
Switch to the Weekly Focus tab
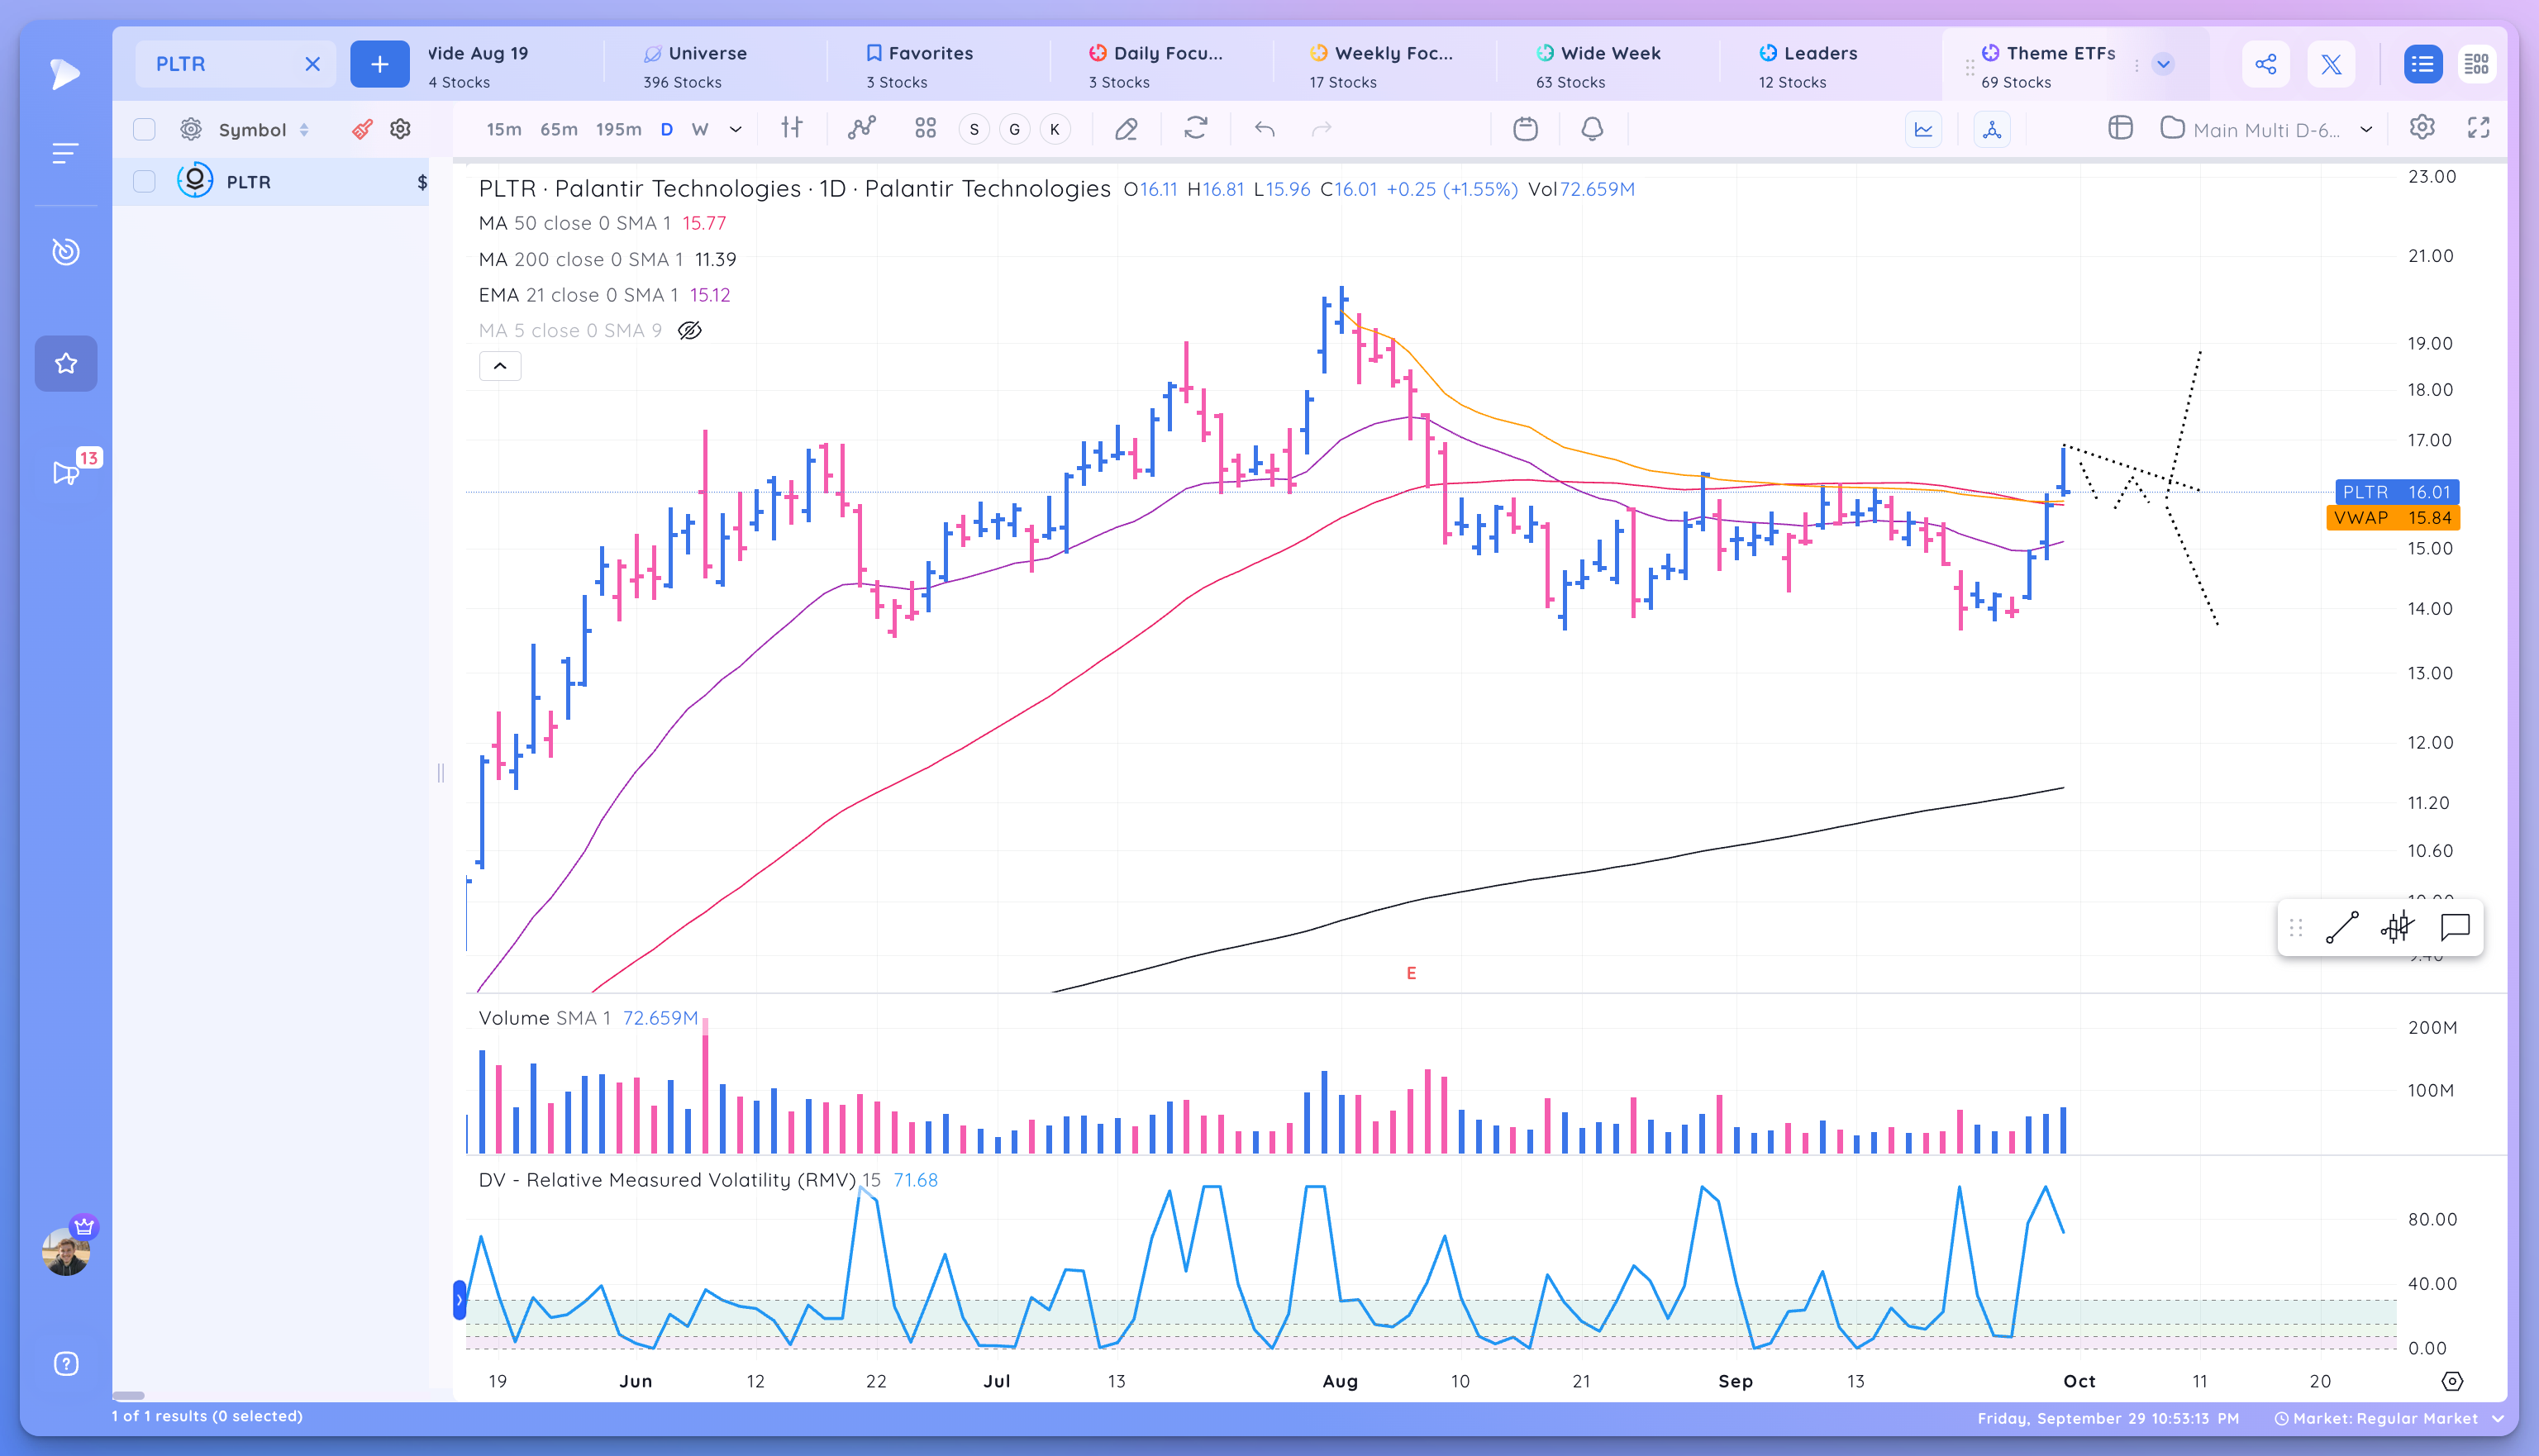pos(1383,65)
